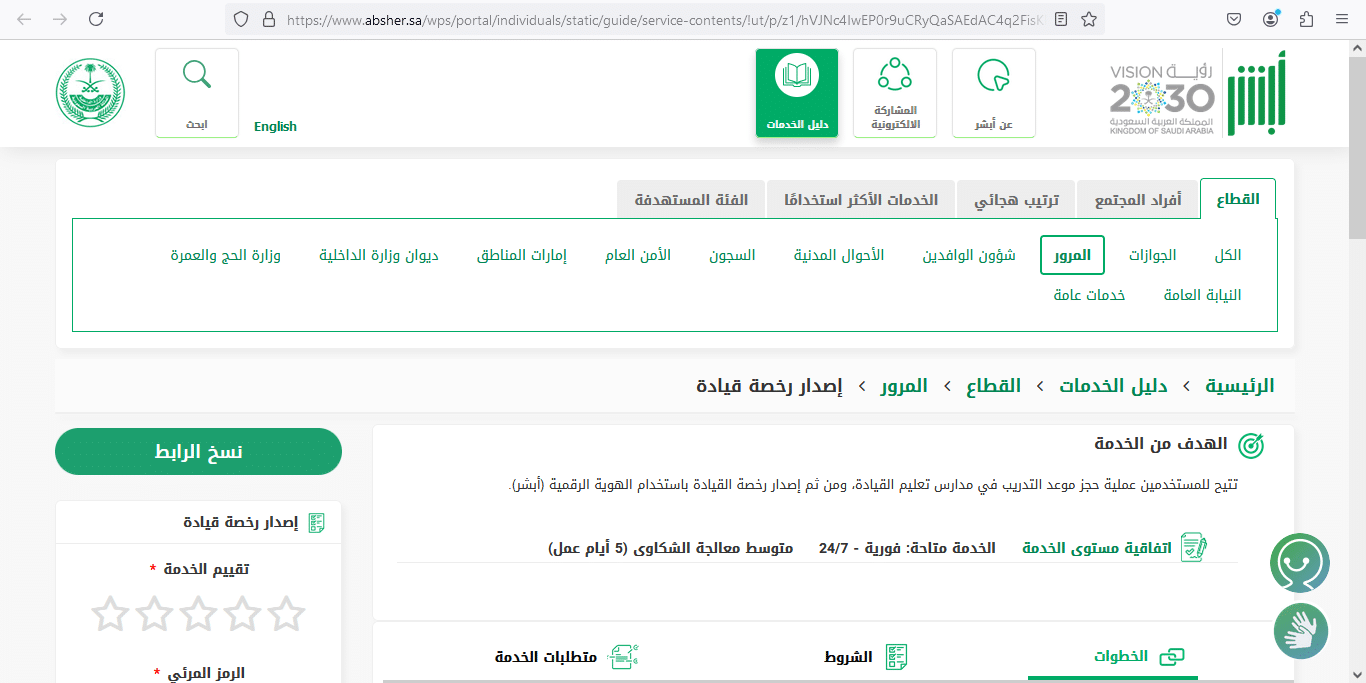Image resolution: width=1366 pixels, height=683 pixels.
Task: Go to الرئيسية breadcrumb link
Action: pos(1239,386)
